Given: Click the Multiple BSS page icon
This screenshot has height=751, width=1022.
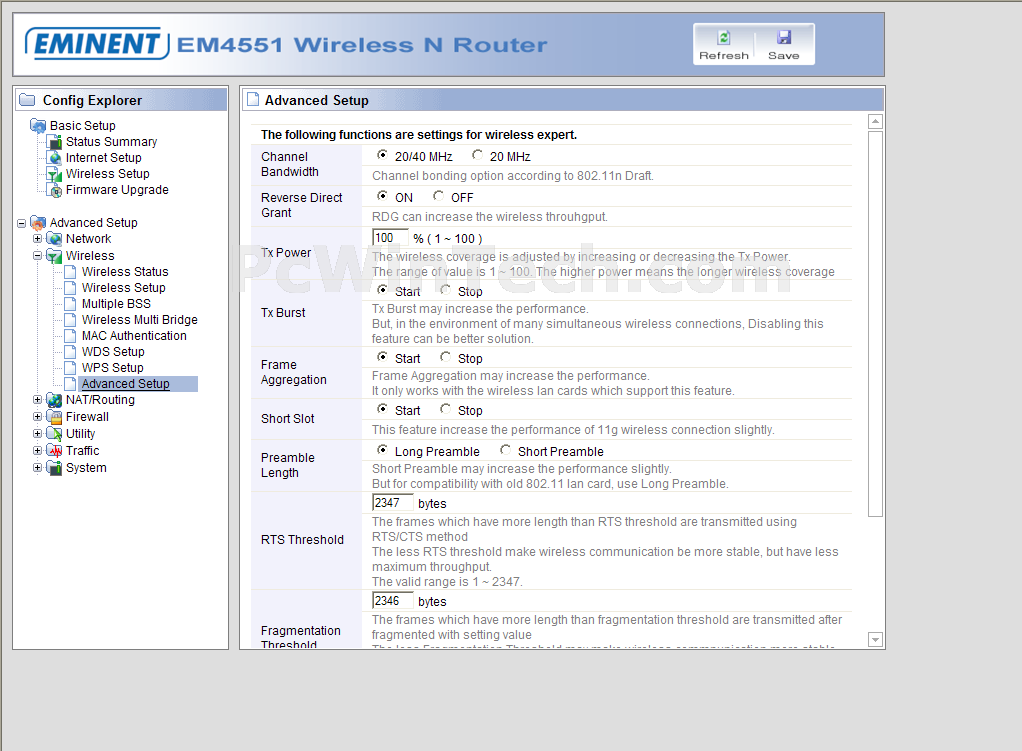Looking at the screenshot, I should 70,304.
